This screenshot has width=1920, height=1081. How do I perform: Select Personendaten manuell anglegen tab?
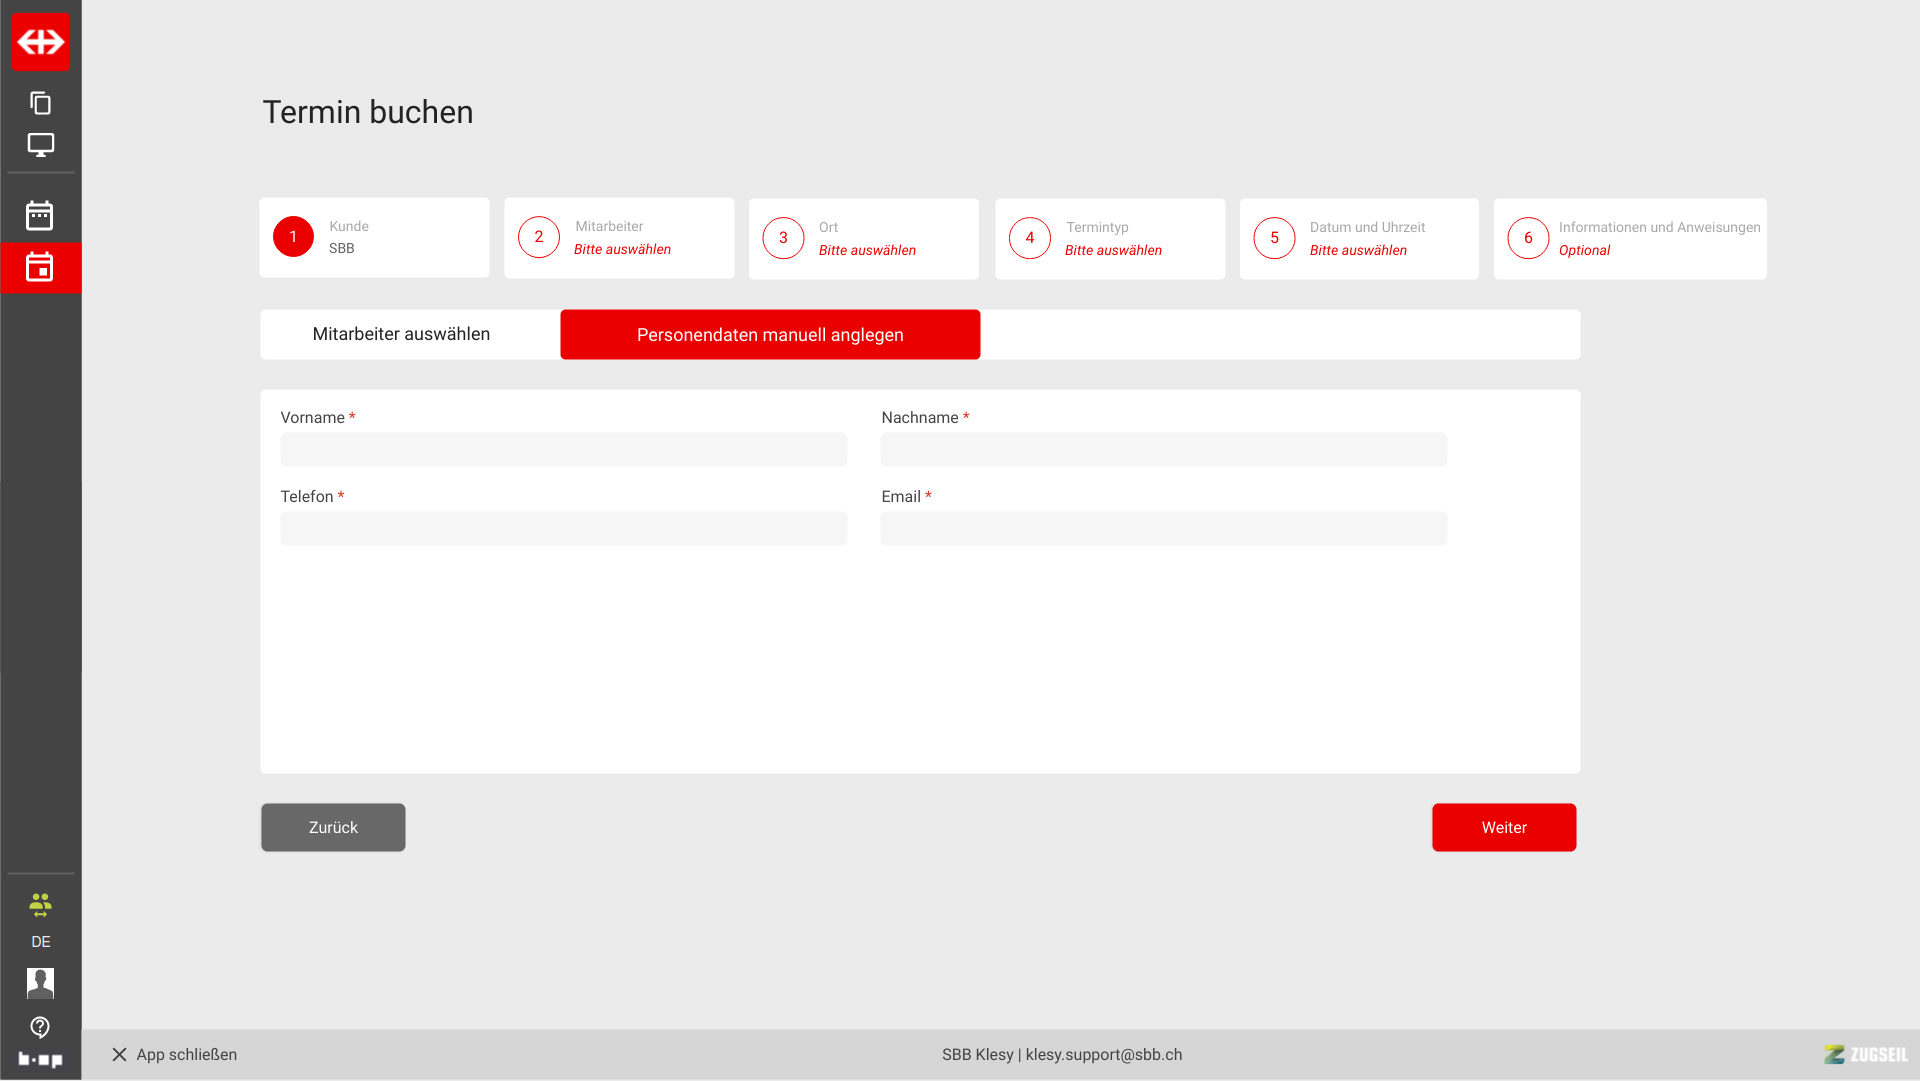[x=770, y=335]
